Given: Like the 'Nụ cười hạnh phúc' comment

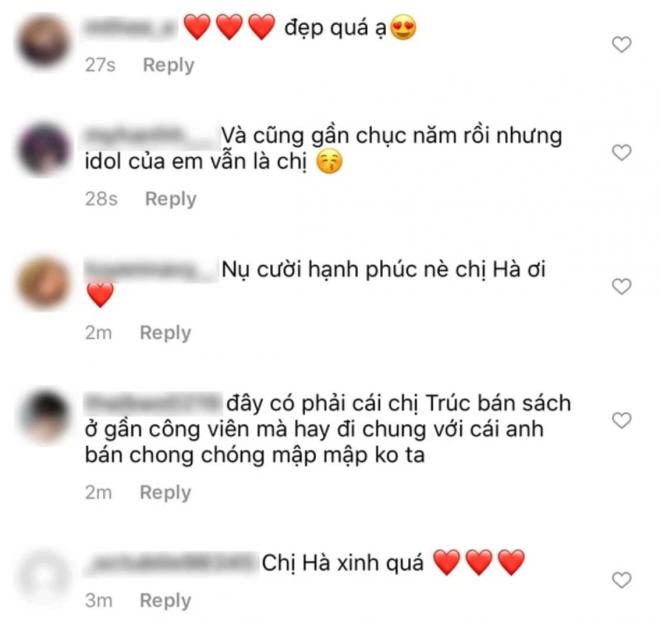Looking at the screenshot, I should [621, 286].
